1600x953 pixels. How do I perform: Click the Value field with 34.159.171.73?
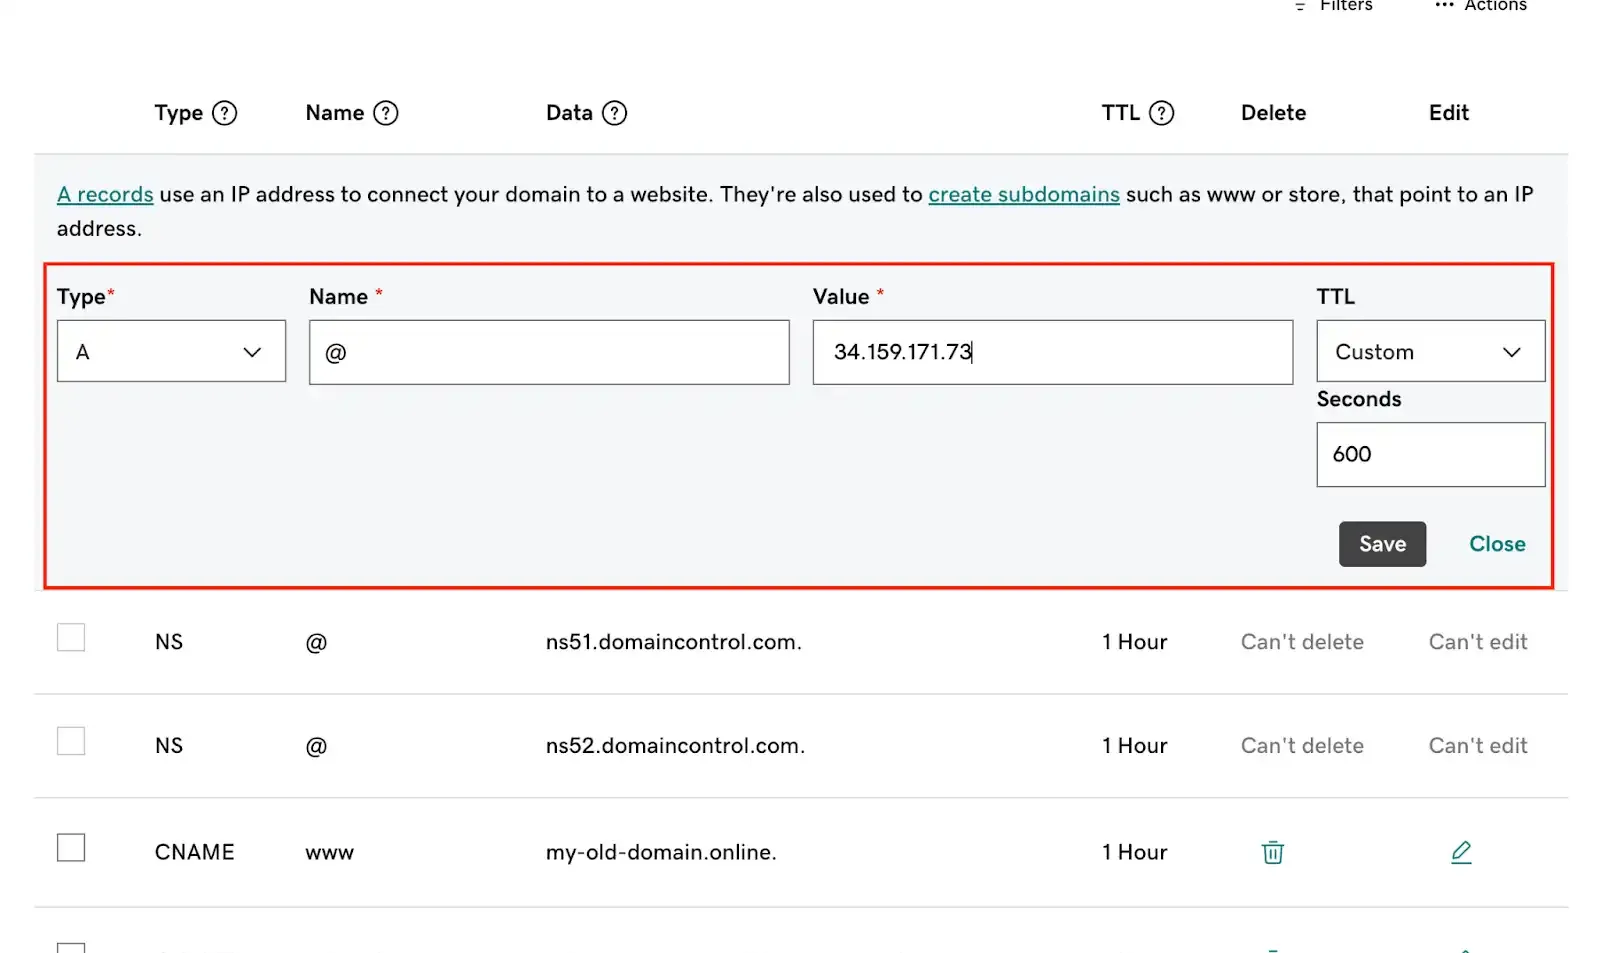1052,353
